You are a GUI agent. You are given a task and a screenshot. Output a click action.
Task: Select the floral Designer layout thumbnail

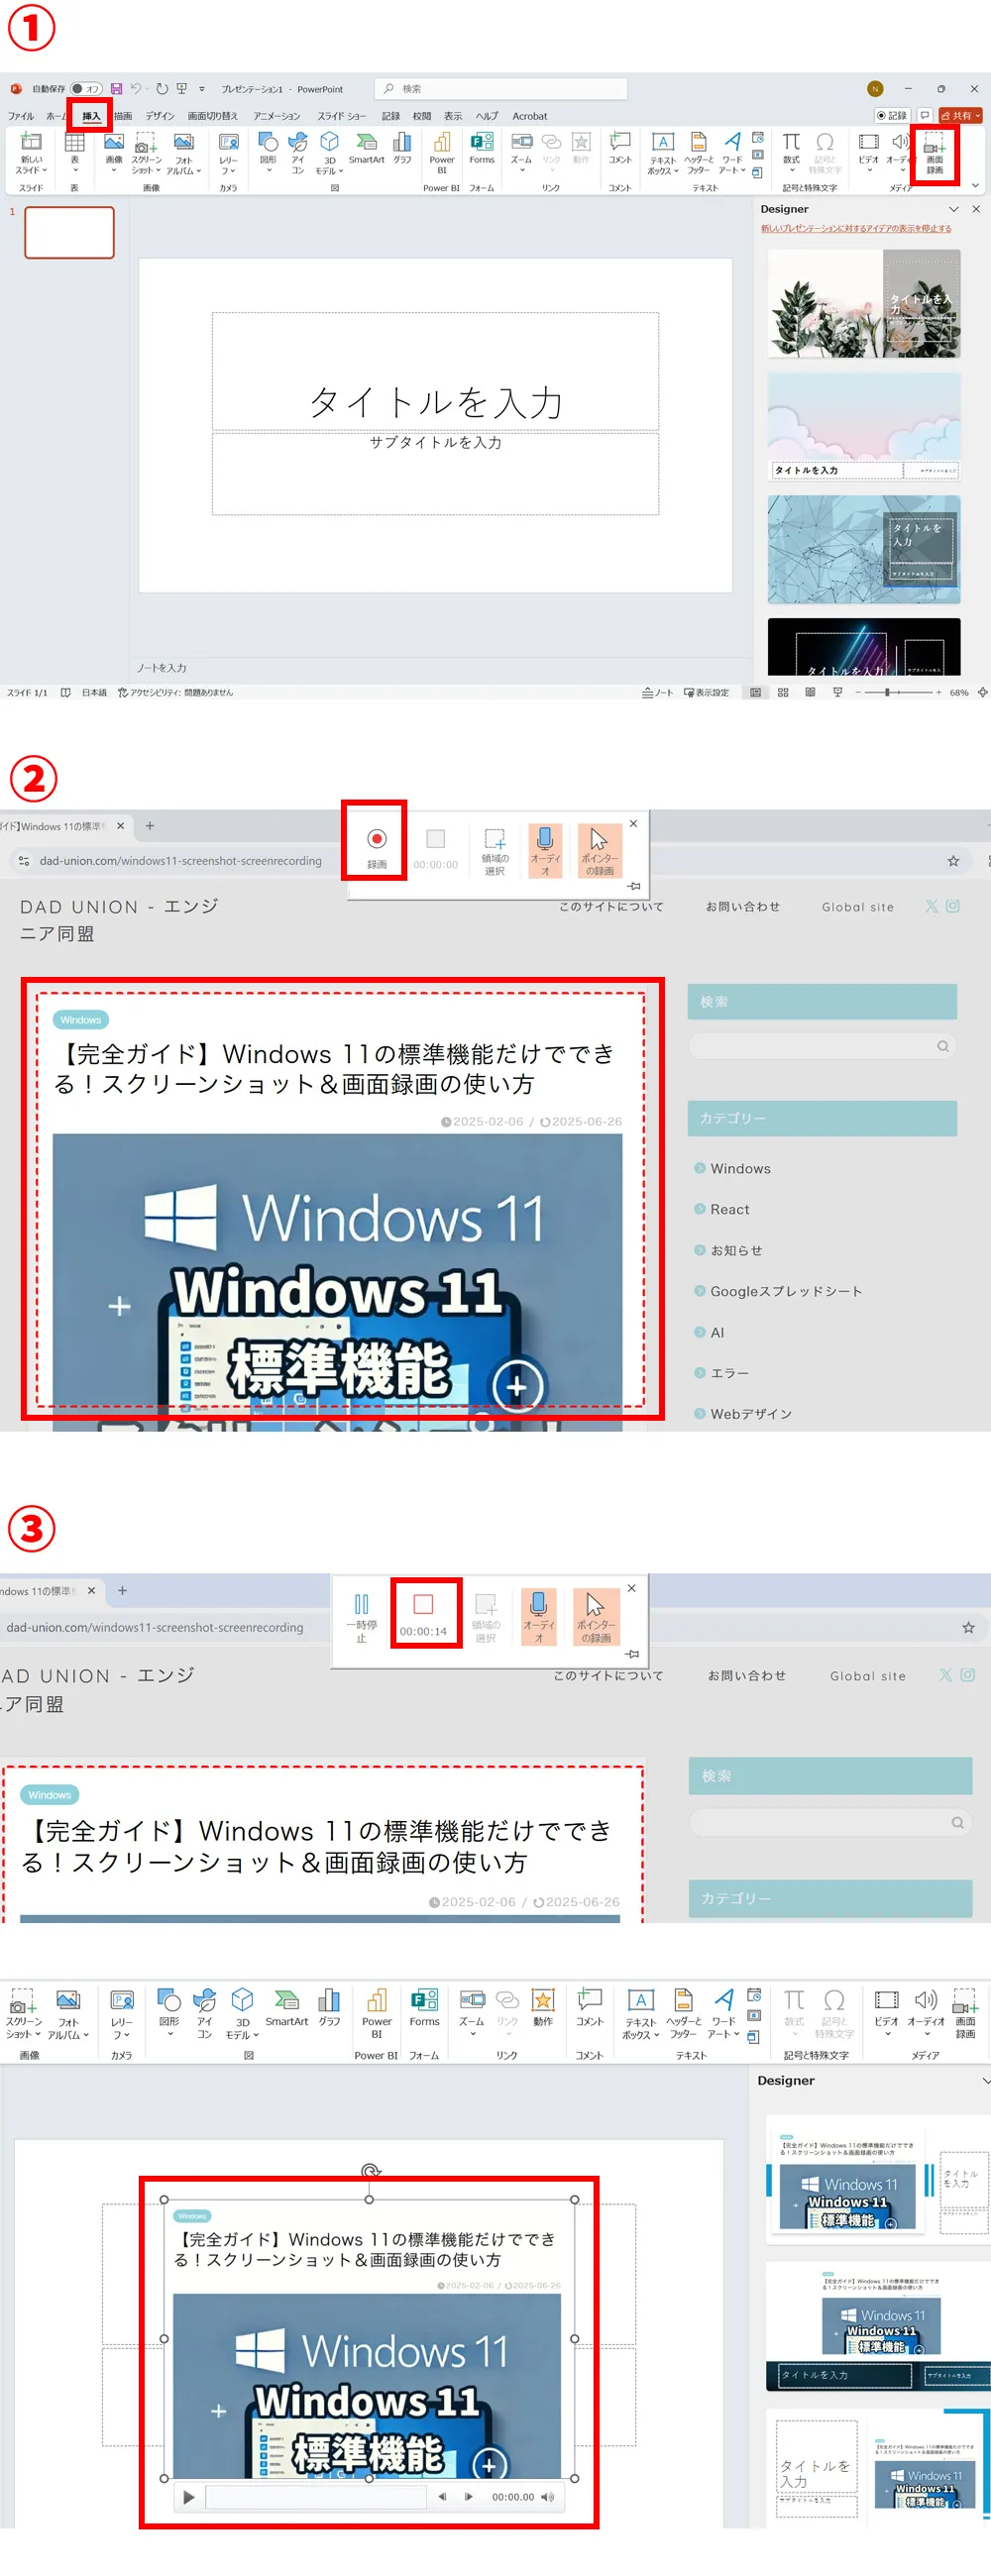pyautogui.click(x=863, y=304)
